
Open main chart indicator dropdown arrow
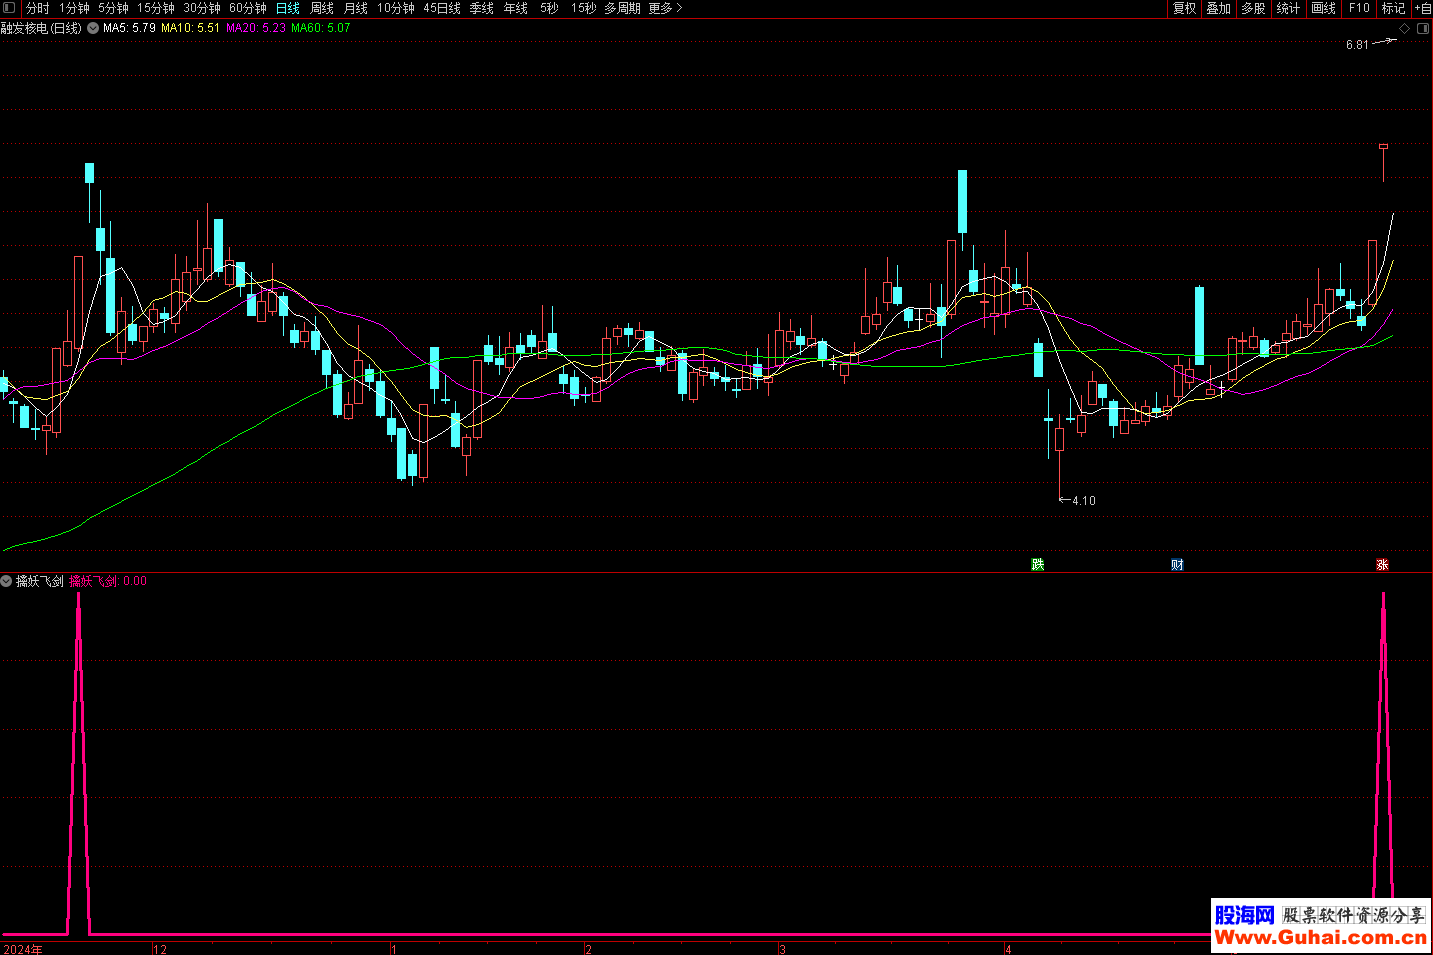(93, 28)
